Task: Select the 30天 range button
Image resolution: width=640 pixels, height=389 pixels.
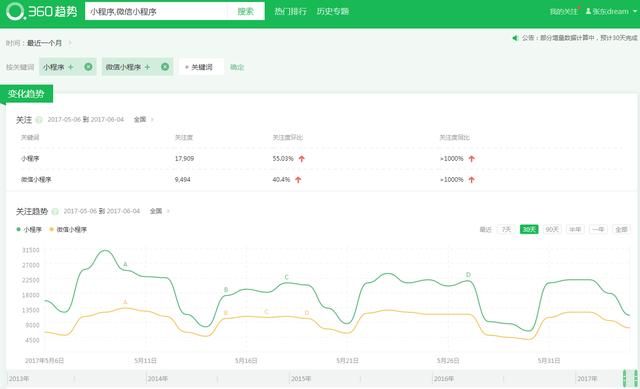Action: [x=529, y=229]
